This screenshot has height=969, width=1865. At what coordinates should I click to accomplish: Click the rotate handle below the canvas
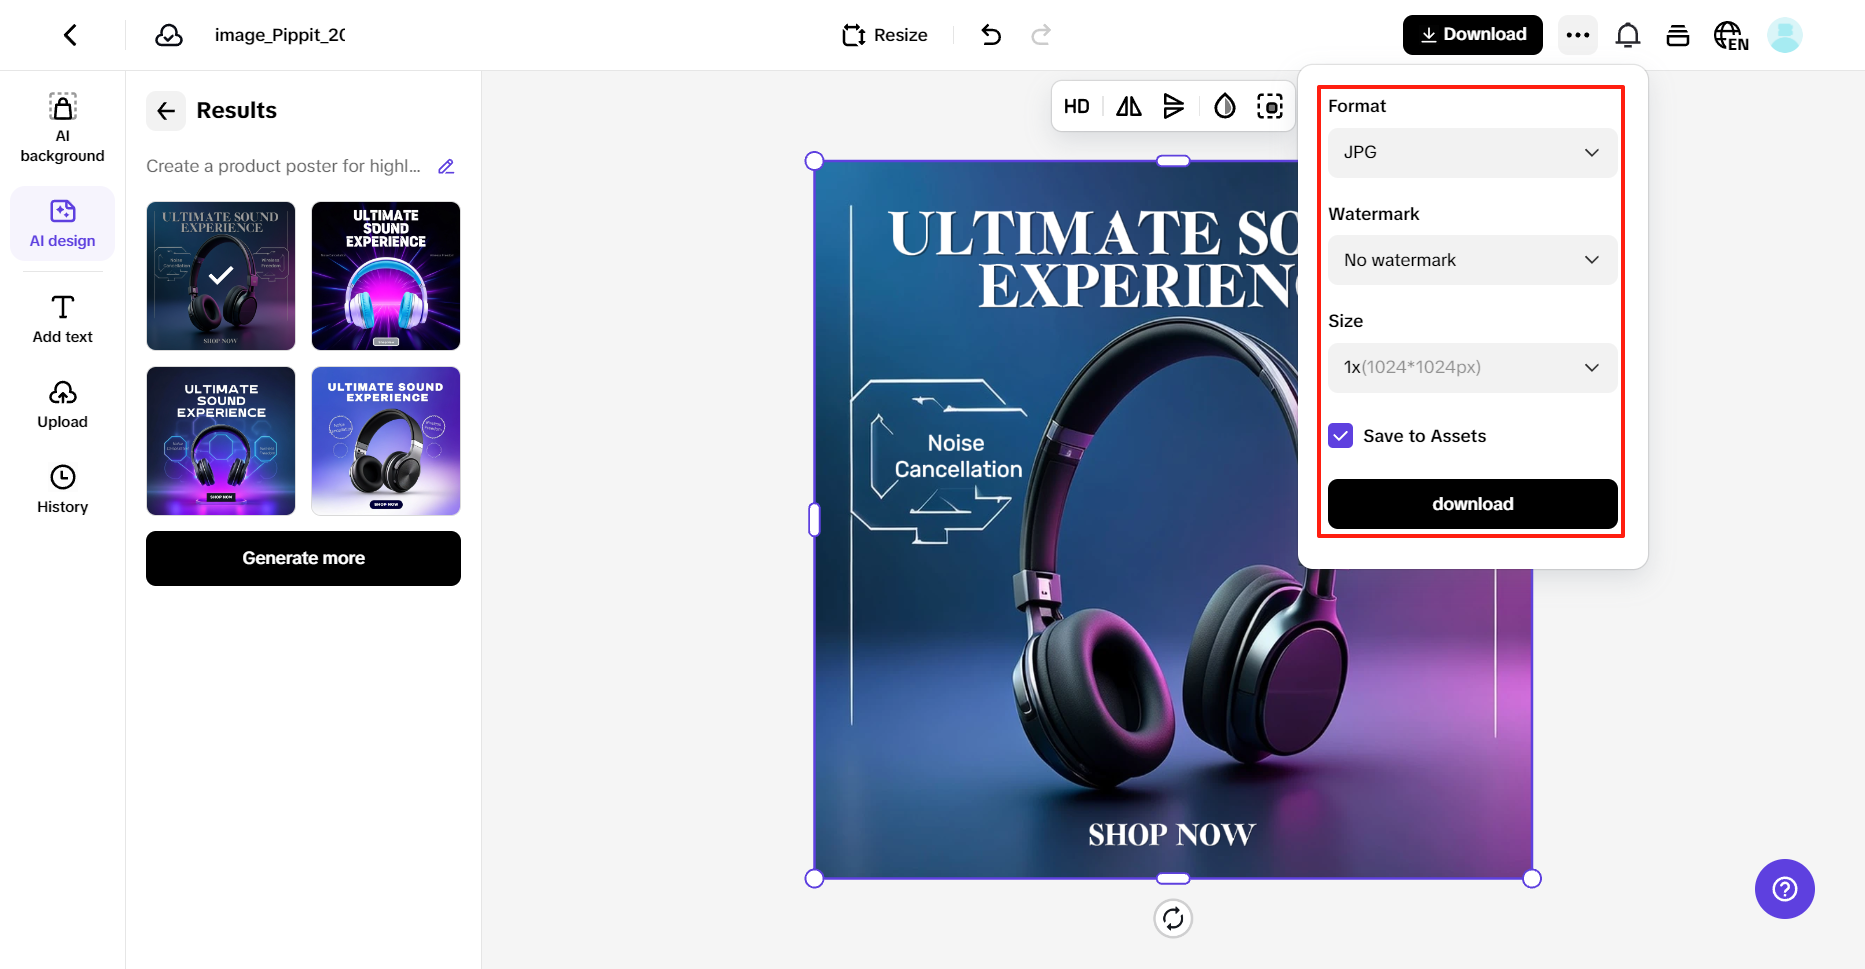click(1173, 918)
